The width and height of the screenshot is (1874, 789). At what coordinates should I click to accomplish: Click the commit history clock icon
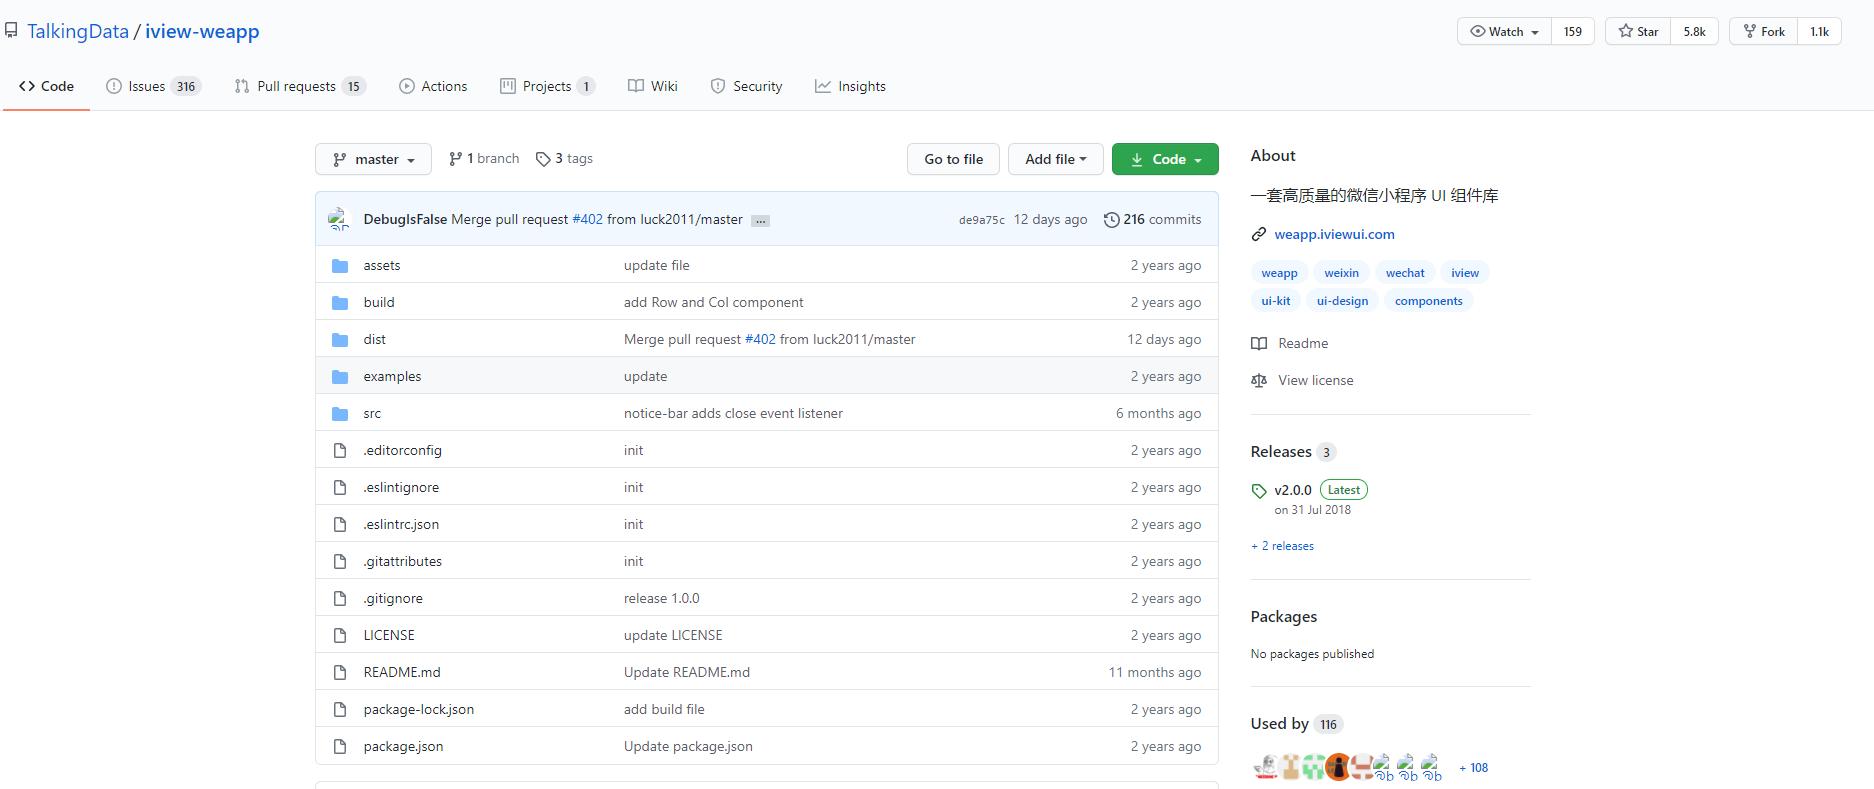point(1111,219)
